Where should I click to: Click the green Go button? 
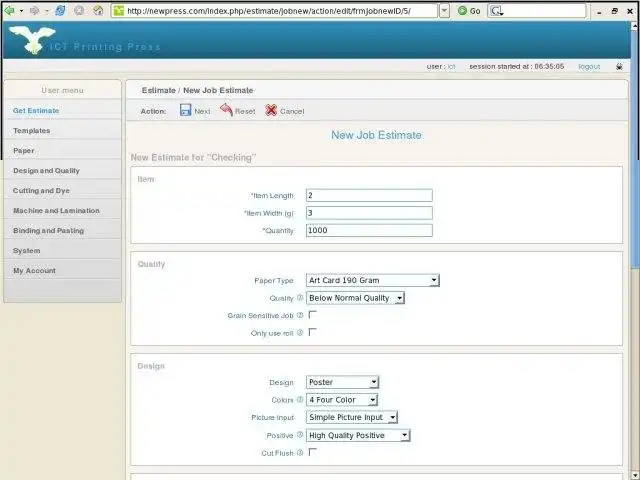[469, 11]
